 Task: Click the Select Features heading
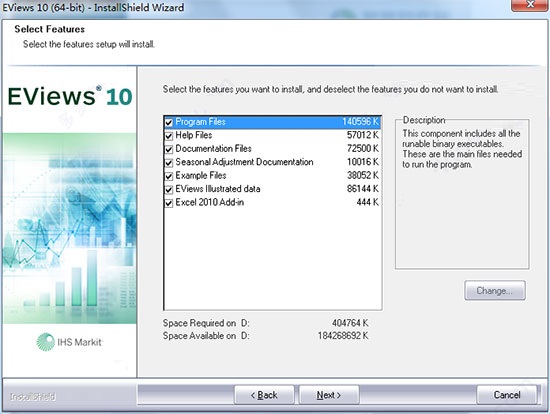click(49, 29)
